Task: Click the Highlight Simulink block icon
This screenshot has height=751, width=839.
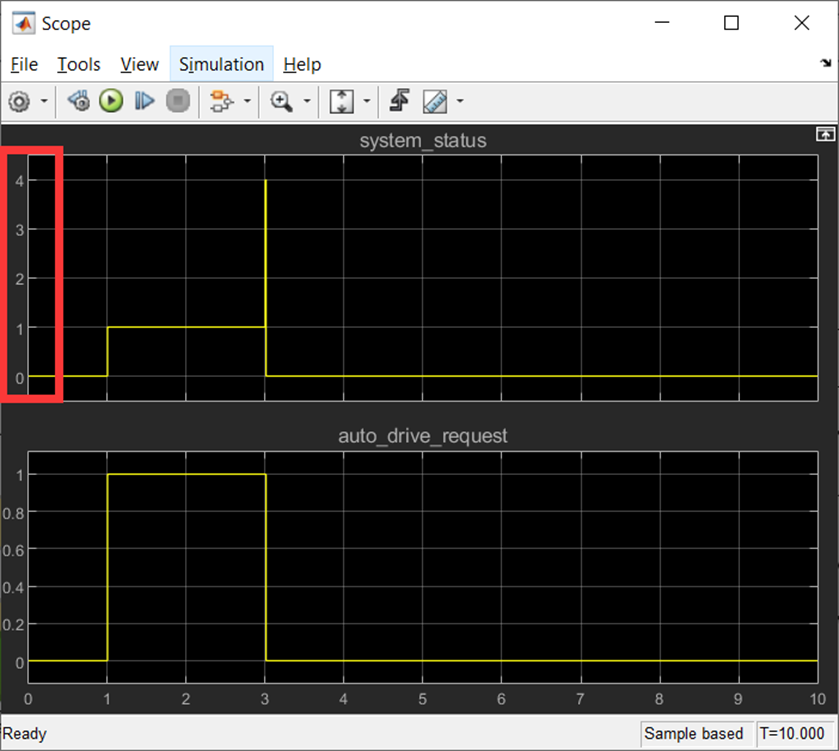Action: (x=222, y=101)
